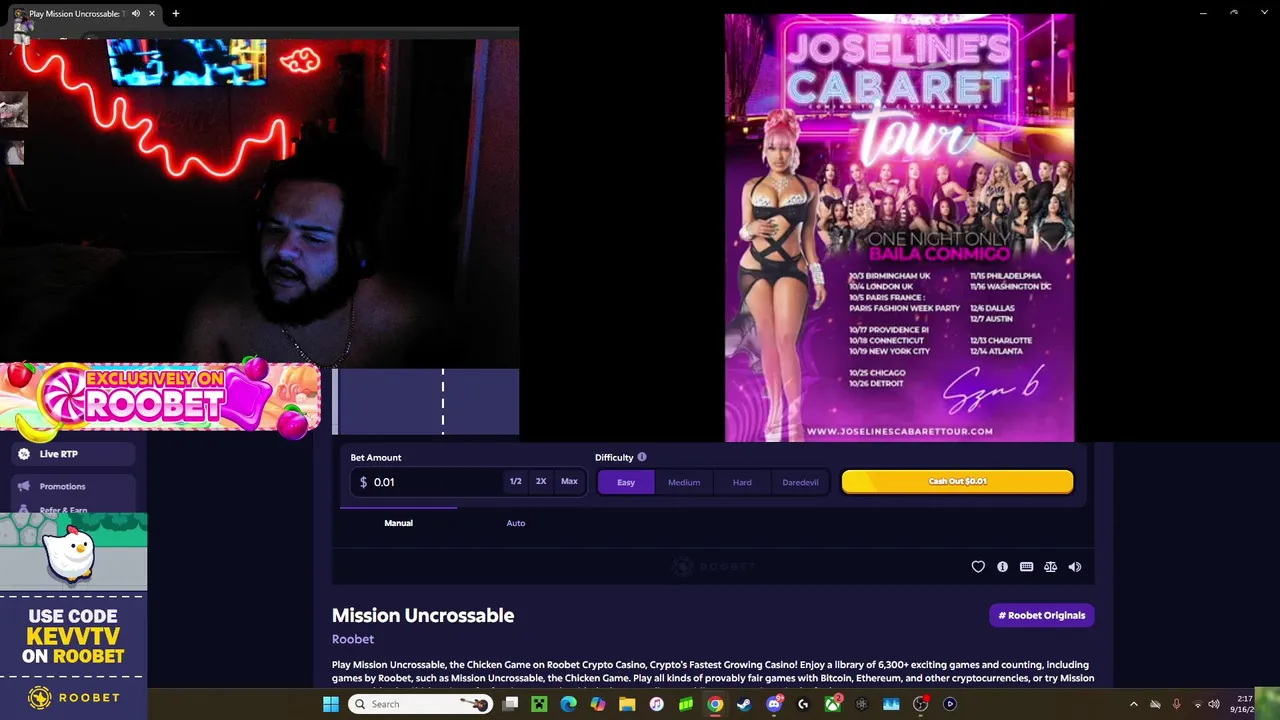Launch Minecraft from the taskbar
The width and height of the screenshot is (1280, 720).
[x=539, y=704]
